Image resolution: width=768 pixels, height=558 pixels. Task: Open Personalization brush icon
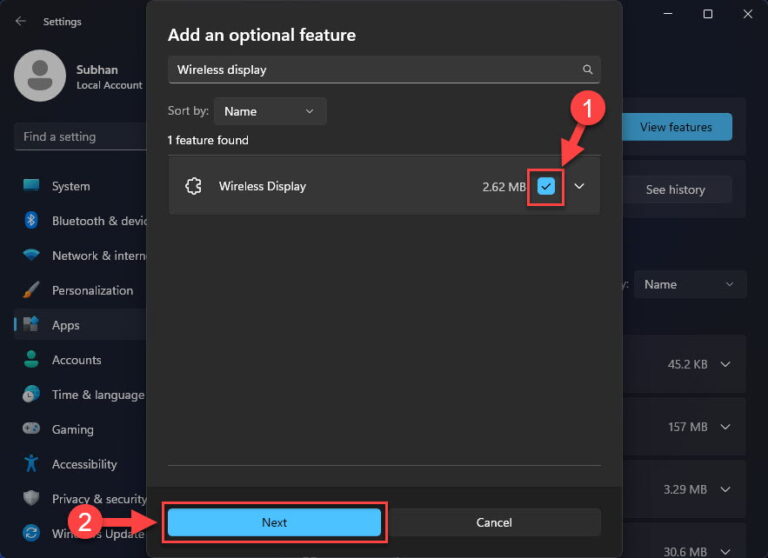pos(31,290)
